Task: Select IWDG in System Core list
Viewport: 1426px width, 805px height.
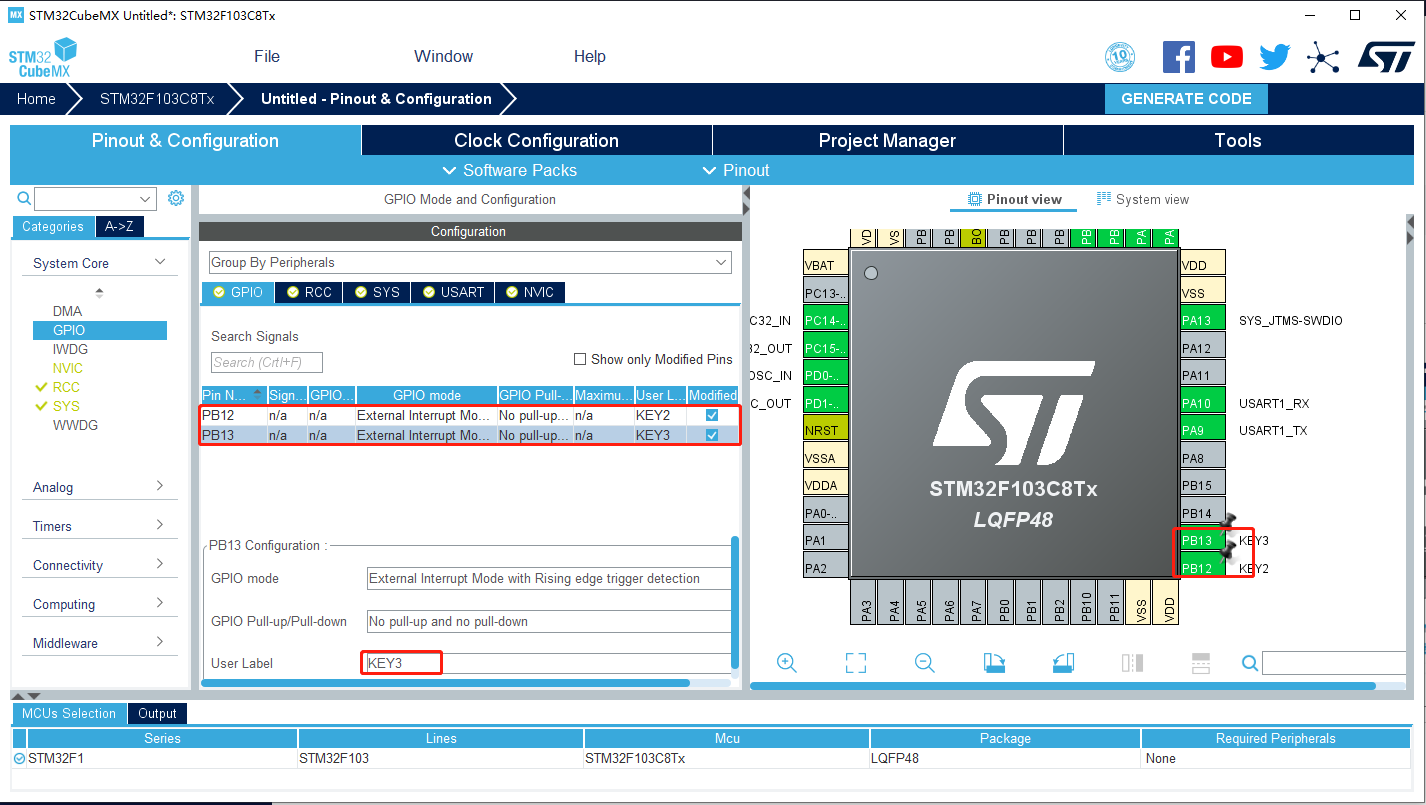Action: [x=70, y=349]
